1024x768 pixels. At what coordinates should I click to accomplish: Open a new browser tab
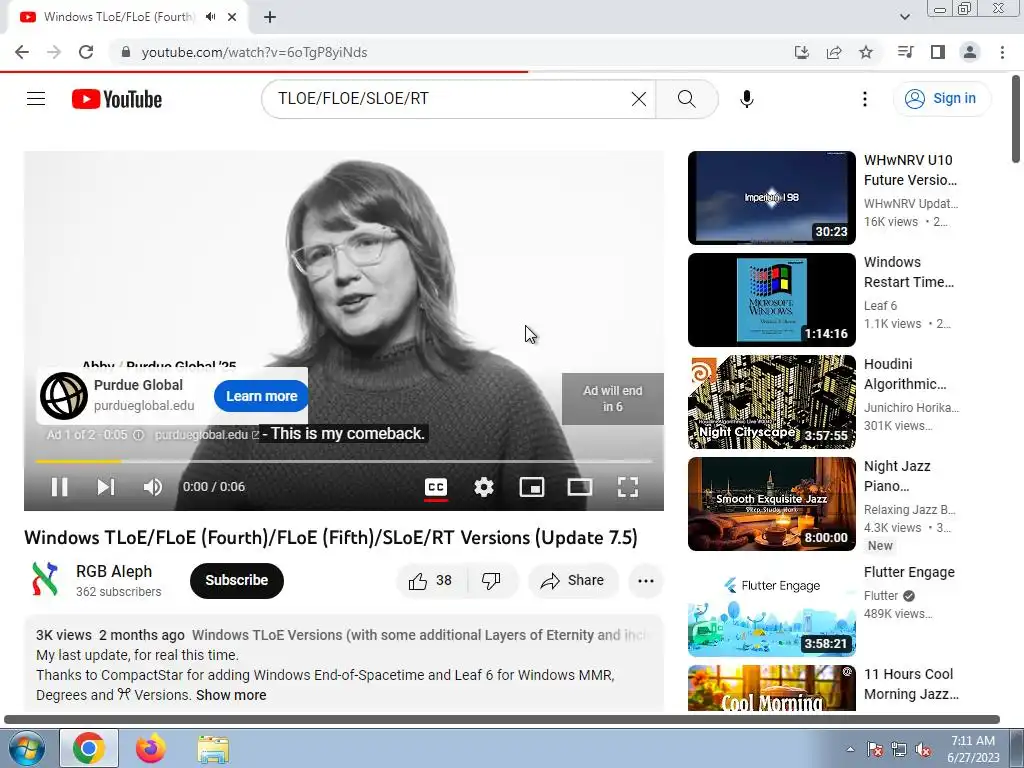(x=270, y=18)
